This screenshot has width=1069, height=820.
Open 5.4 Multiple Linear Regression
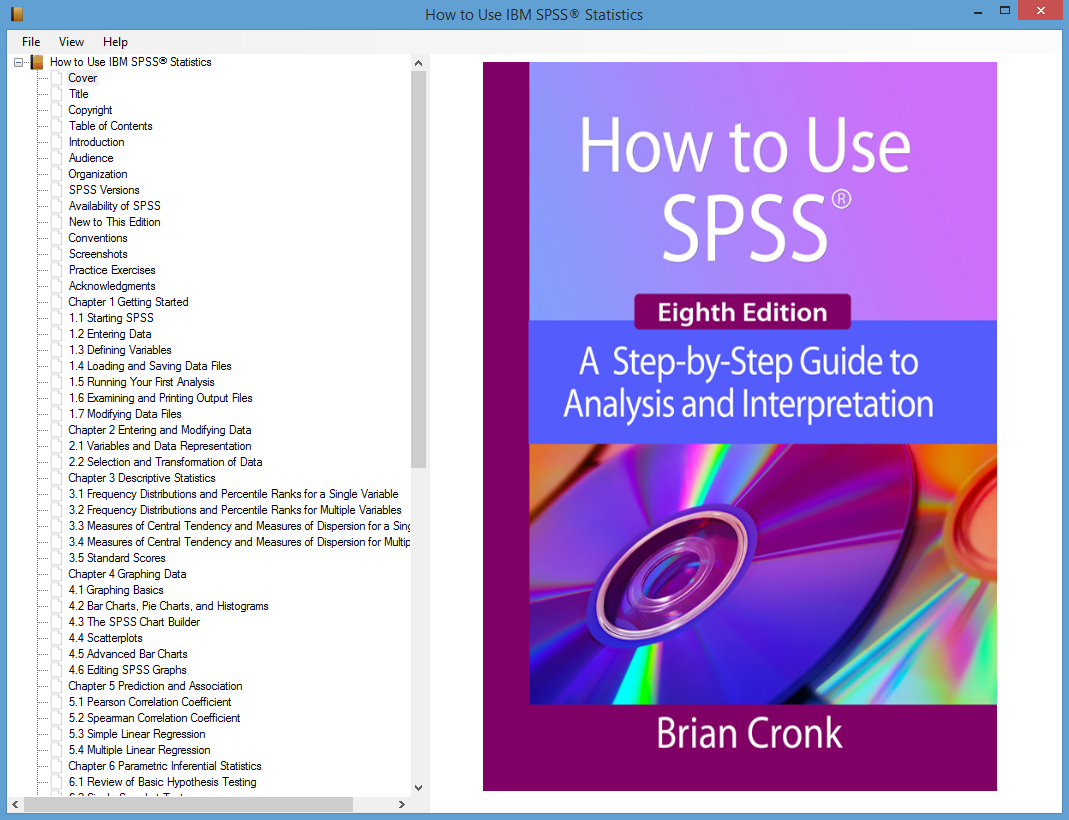(x=139, y=750)
